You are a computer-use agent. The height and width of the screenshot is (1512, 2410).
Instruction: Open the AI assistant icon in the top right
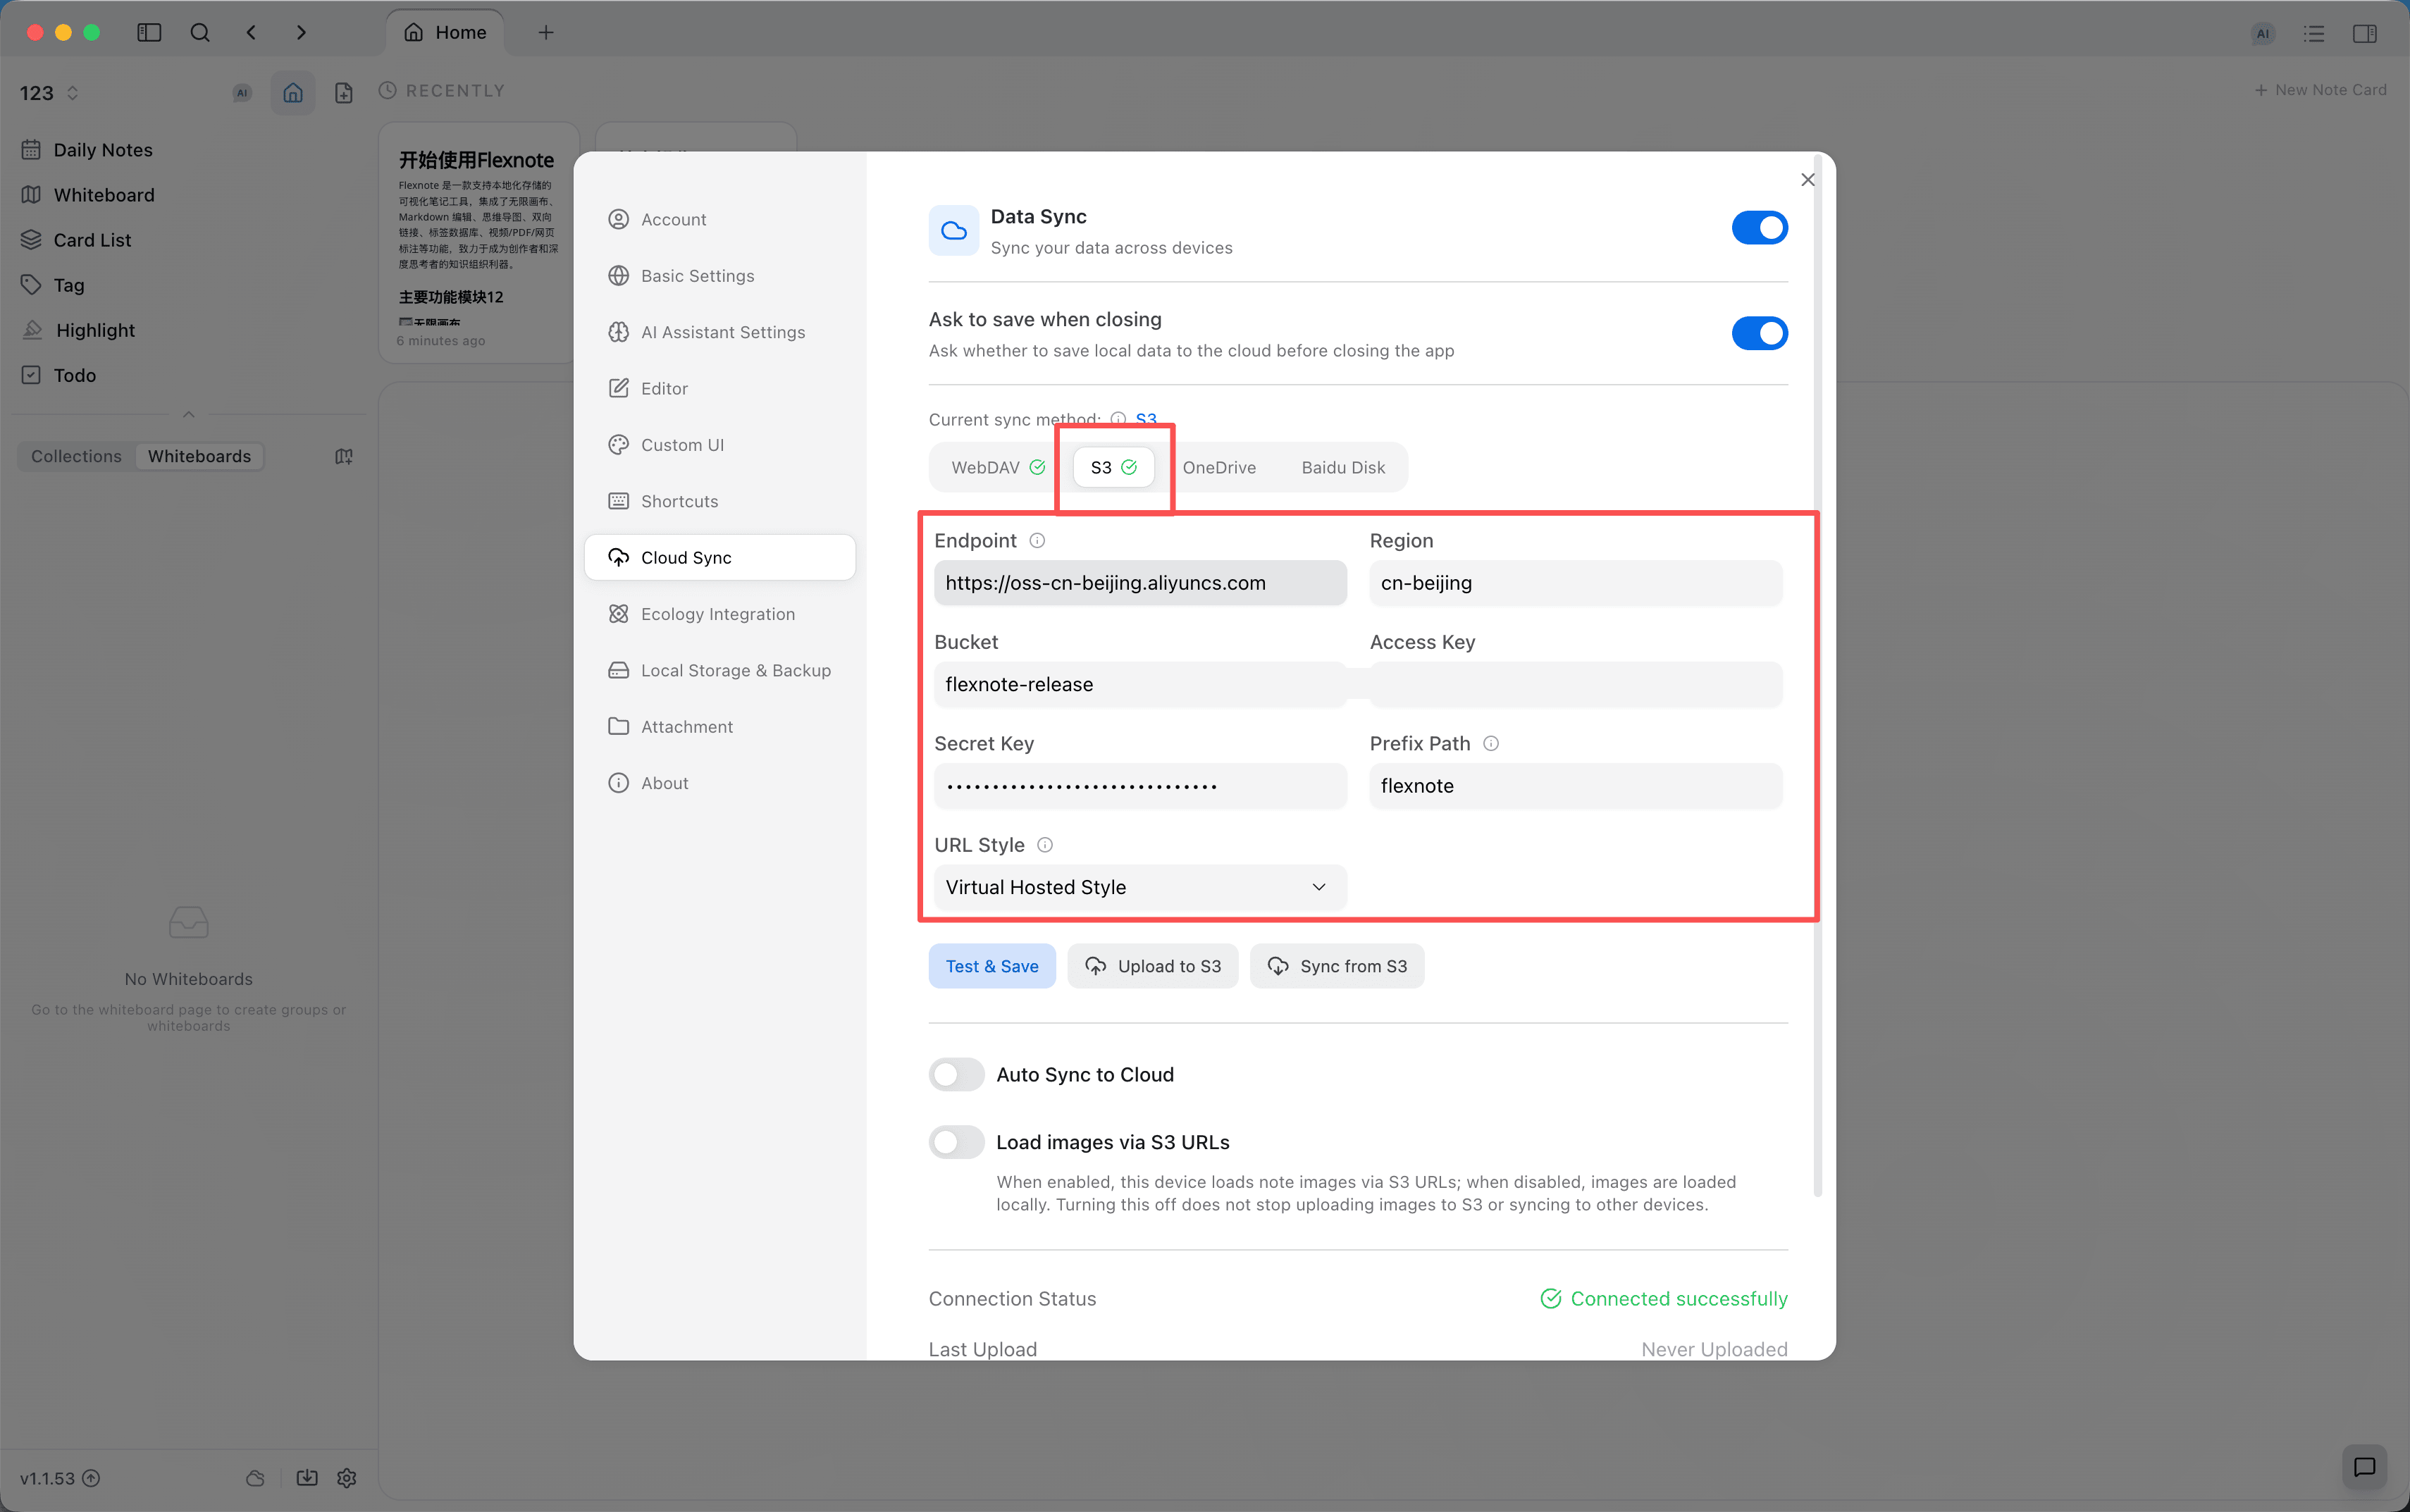pyautogui.click(x=2263, y=34)
